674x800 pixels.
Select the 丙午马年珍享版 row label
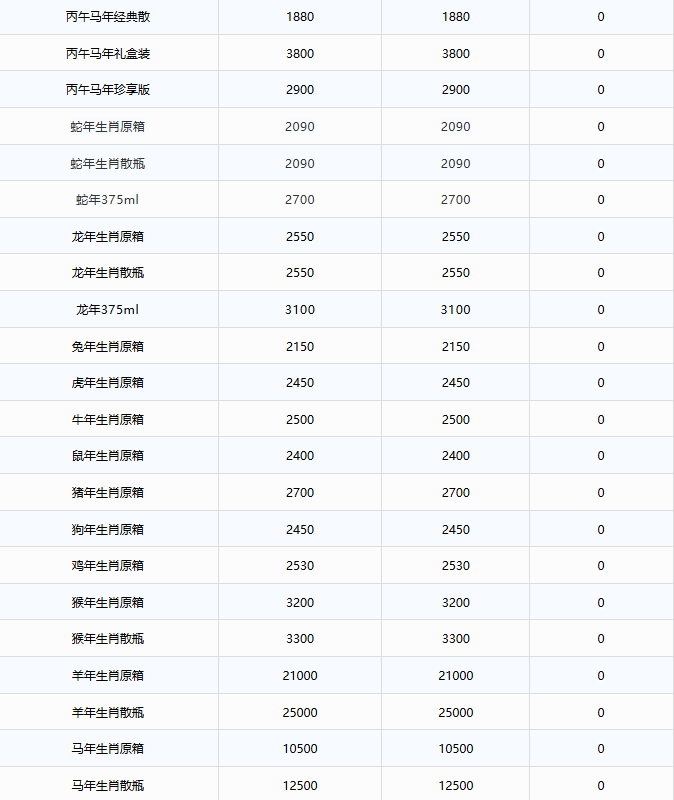click(x=108, y=90)
